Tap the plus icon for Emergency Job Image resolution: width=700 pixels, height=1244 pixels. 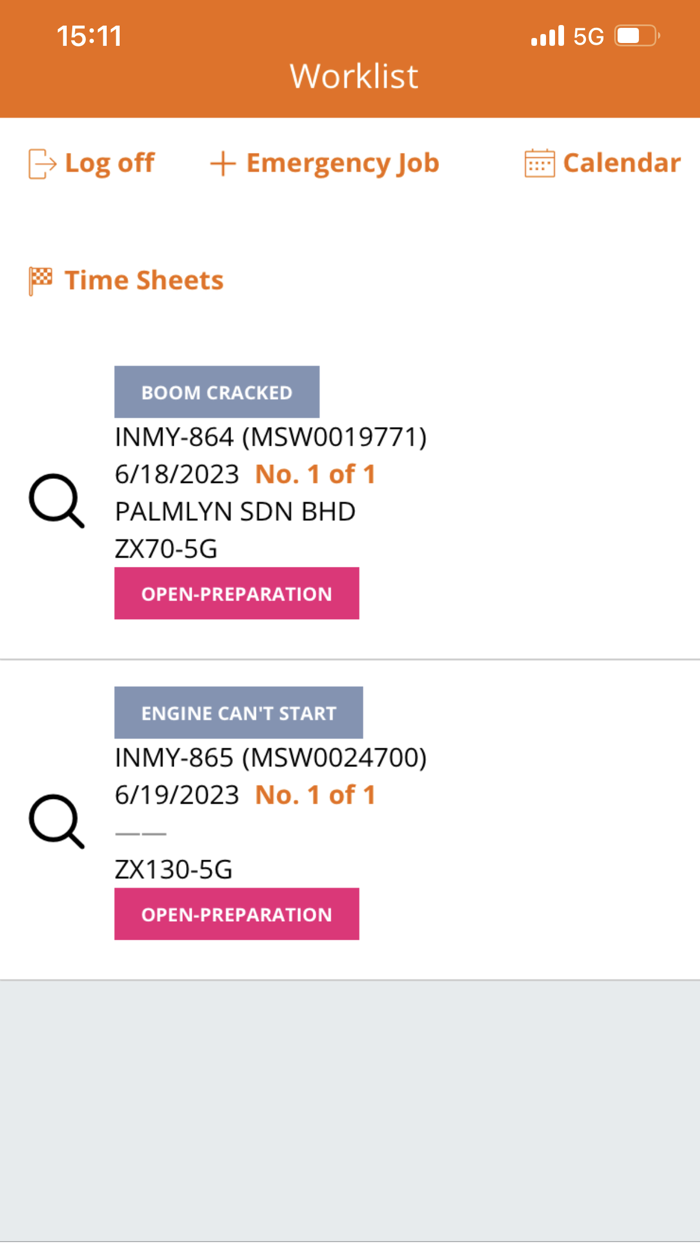tap(222, 164)
